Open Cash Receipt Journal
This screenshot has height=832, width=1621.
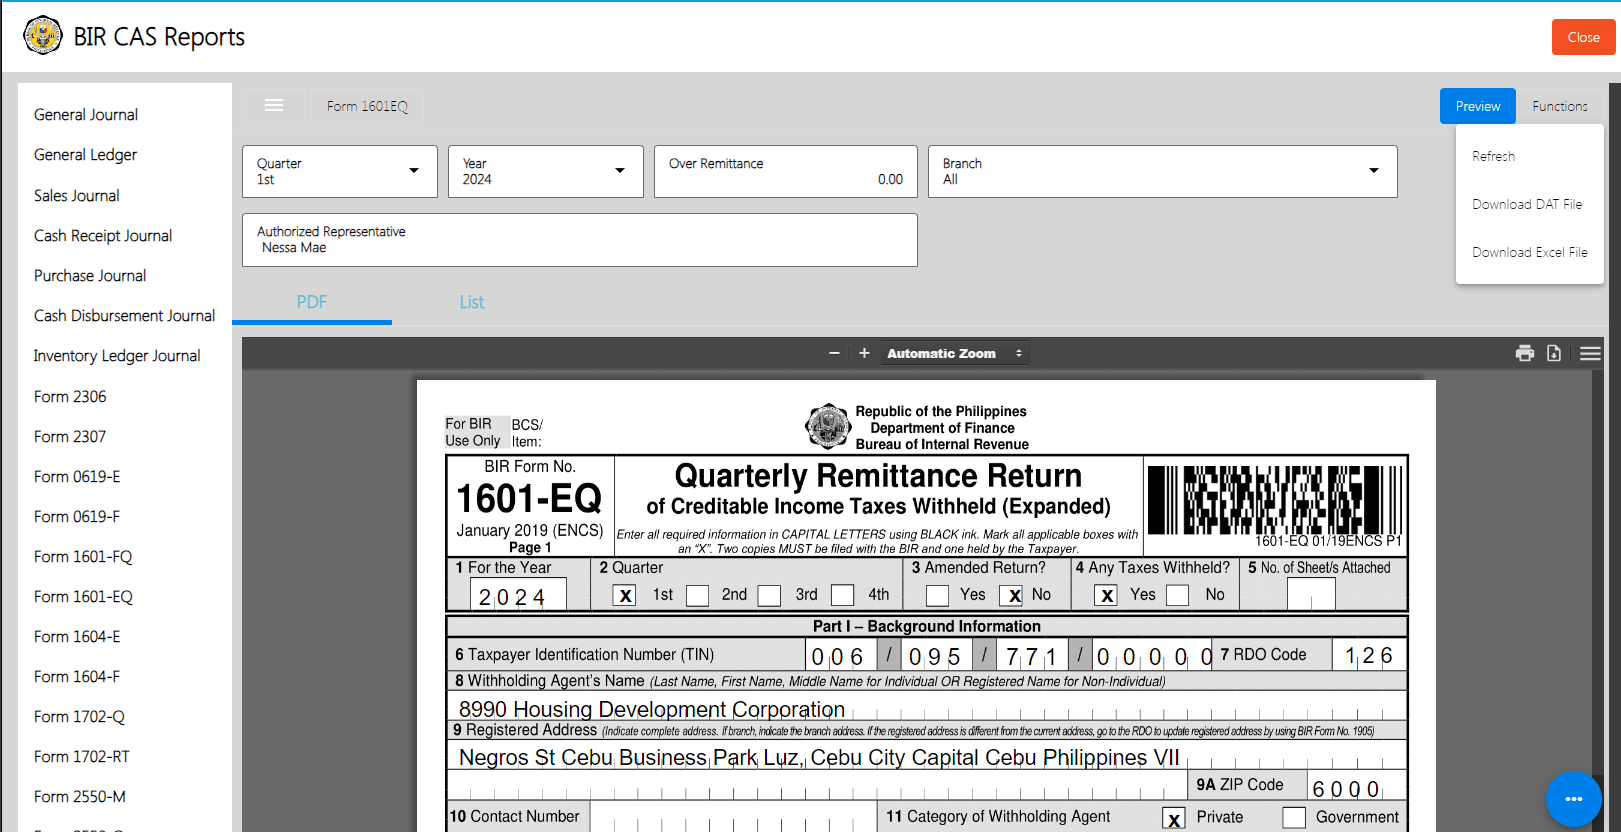click(x=103, y=236)
